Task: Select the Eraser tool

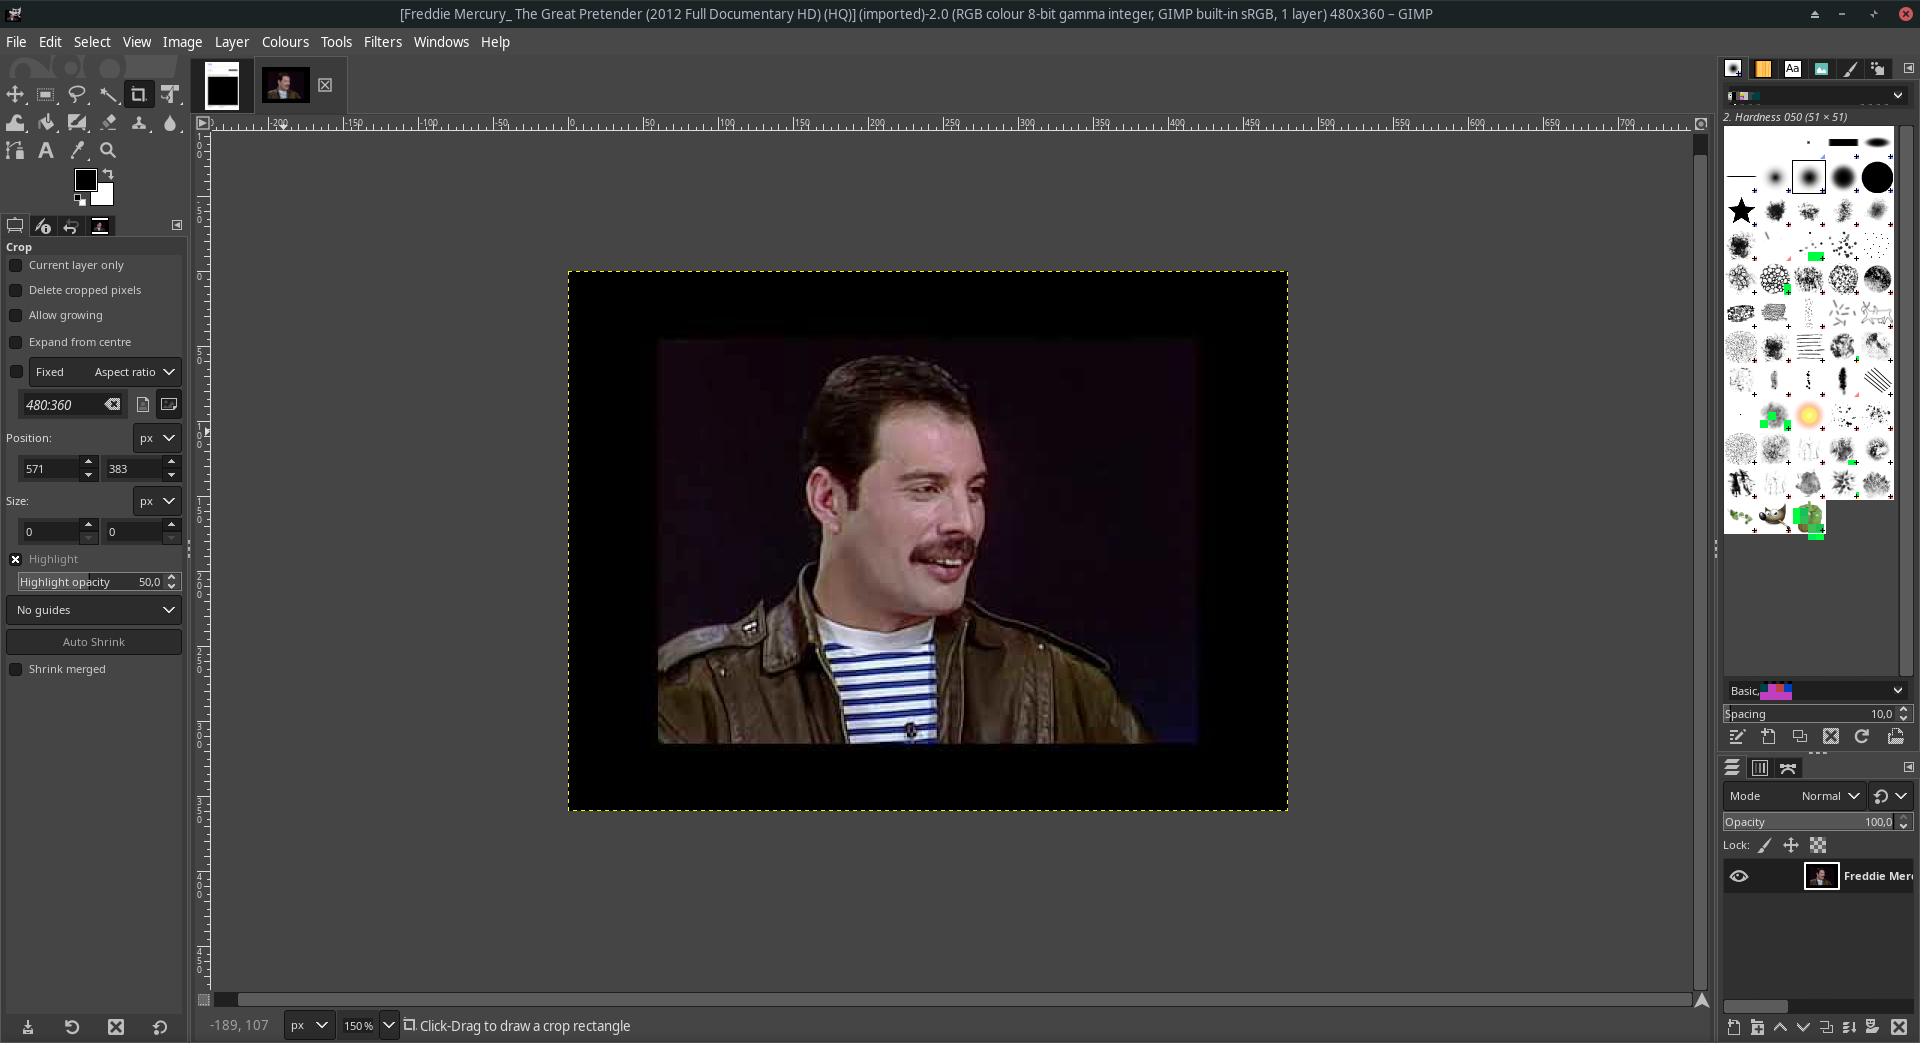Action: [x=108, y=122]
